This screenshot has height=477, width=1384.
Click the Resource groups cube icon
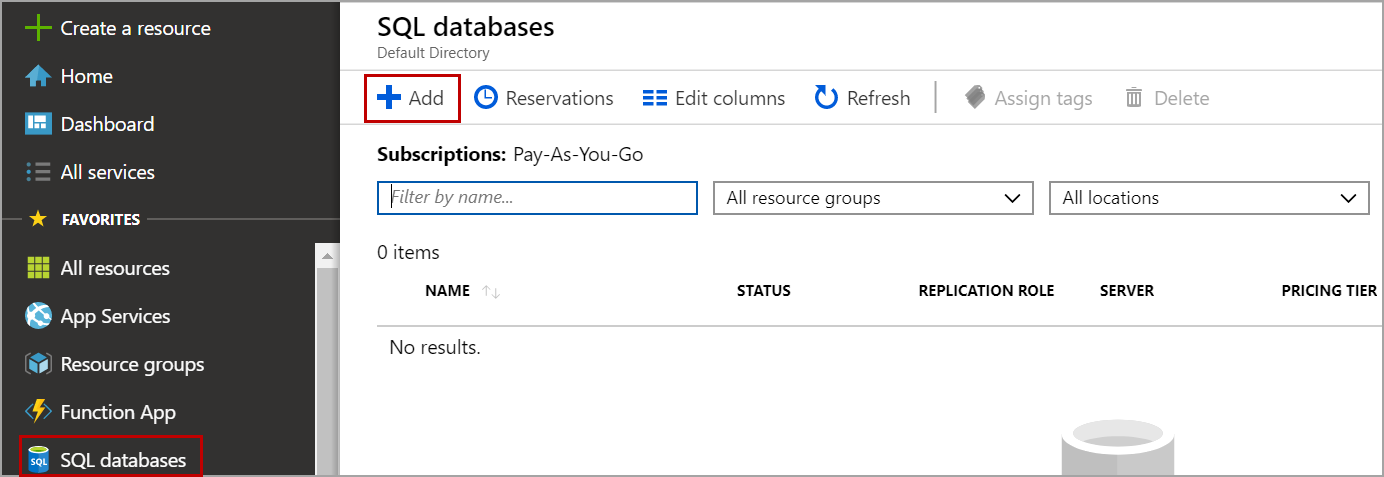[38, 364]
